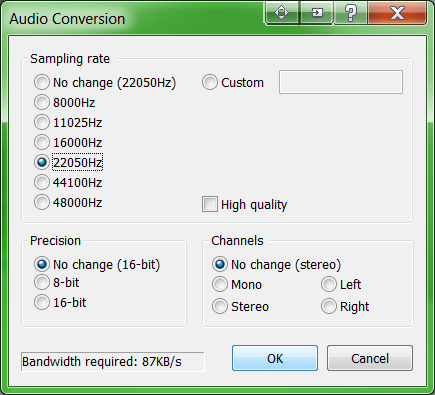Select the Left channel option
This screenshot has width=435, height=395.
pos(341,284)
